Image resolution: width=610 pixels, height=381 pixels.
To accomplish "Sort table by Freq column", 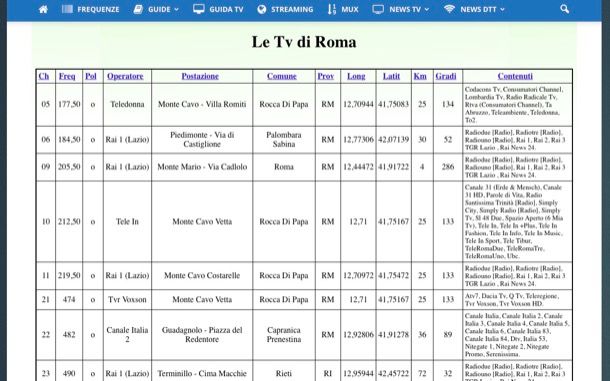I will [67, 76].
